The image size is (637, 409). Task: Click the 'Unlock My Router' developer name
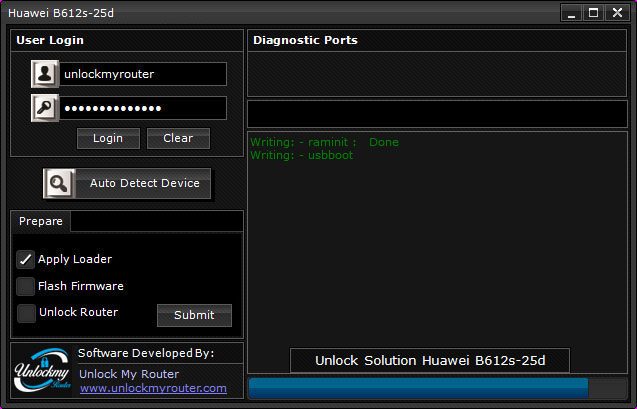[129, 374]
